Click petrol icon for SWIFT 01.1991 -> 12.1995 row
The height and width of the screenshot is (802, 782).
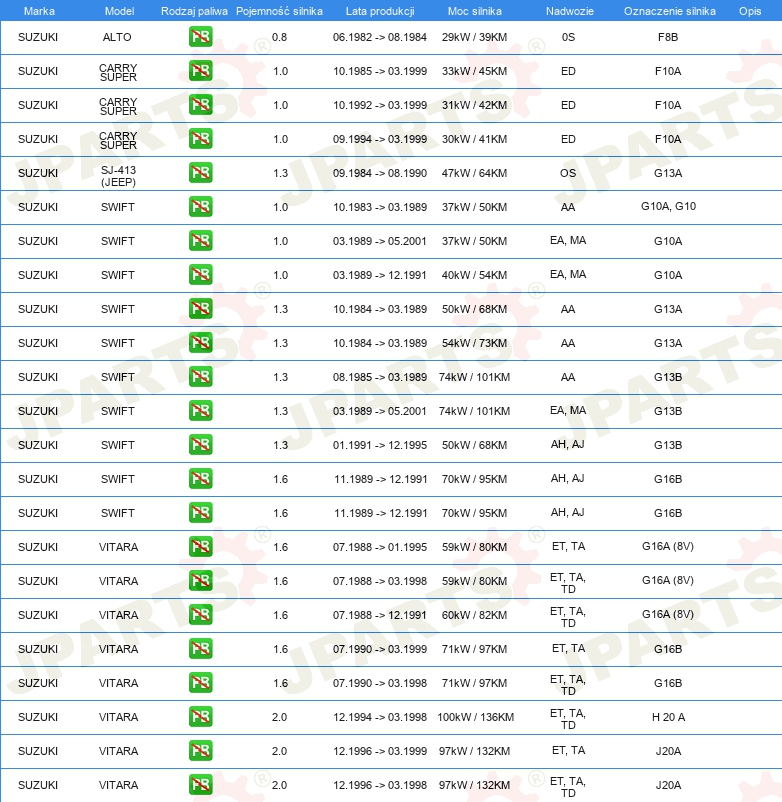(x=200, y=445)
